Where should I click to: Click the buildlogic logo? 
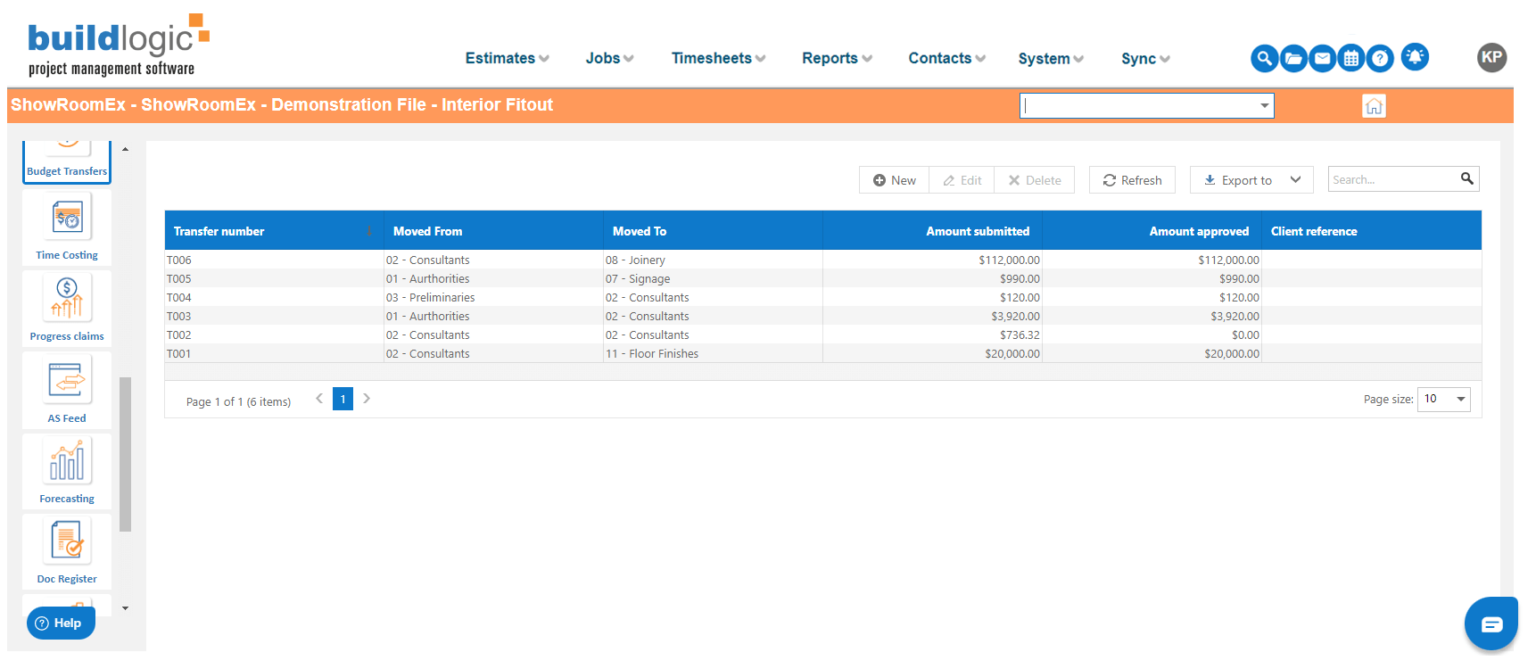coord(118,45)
